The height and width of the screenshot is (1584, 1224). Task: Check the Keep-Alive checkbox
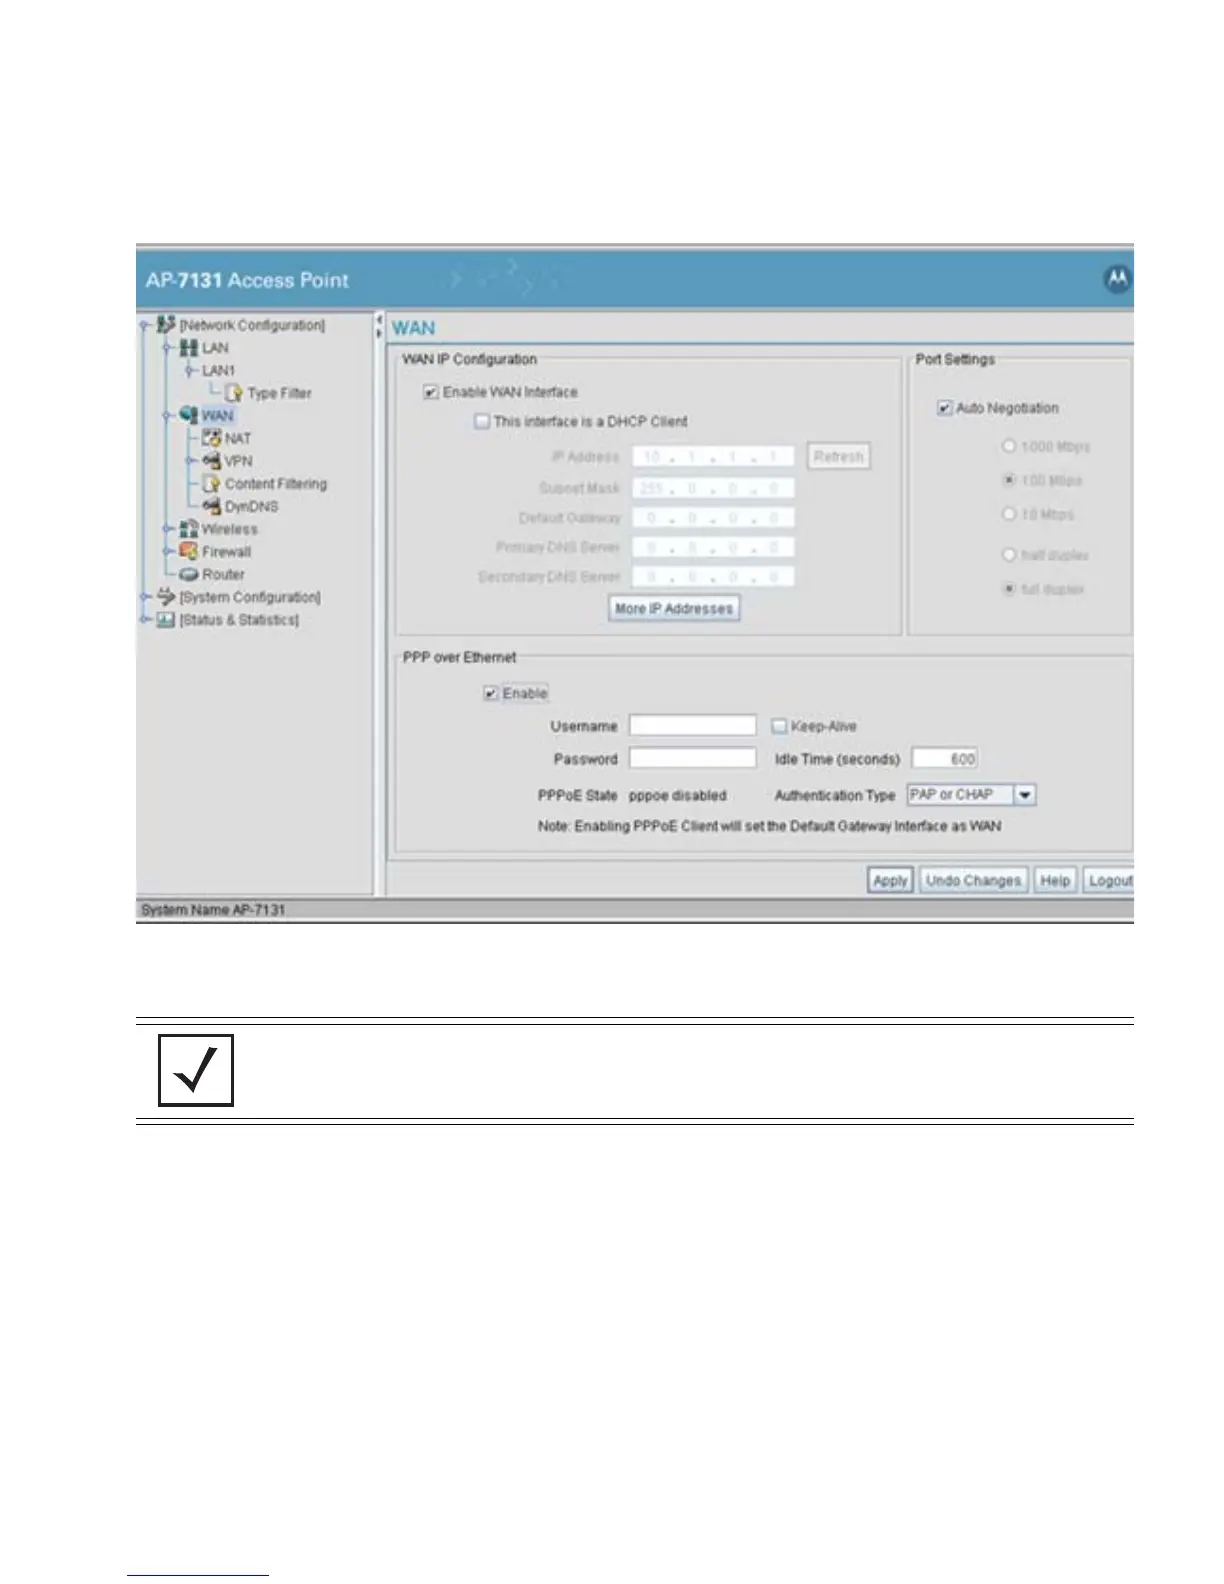779,726
